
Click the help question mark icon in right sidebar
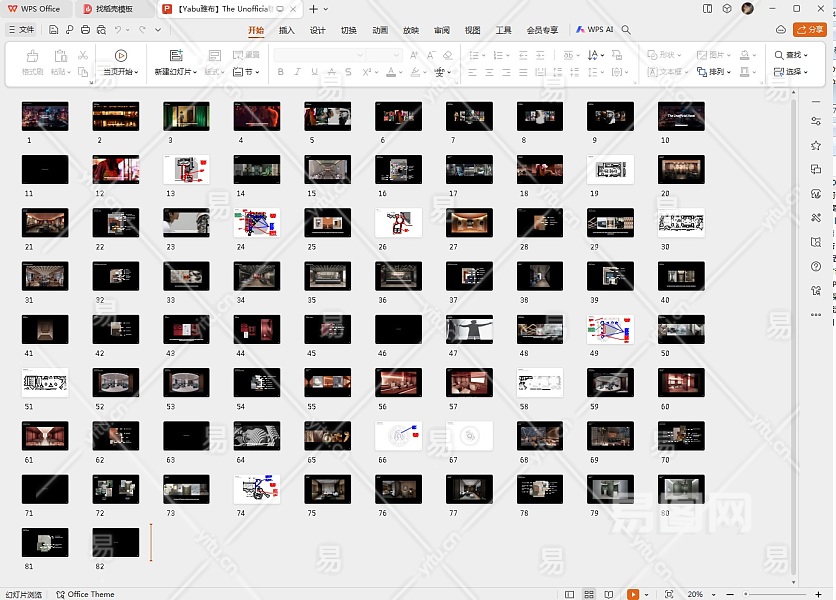[817, 266]
